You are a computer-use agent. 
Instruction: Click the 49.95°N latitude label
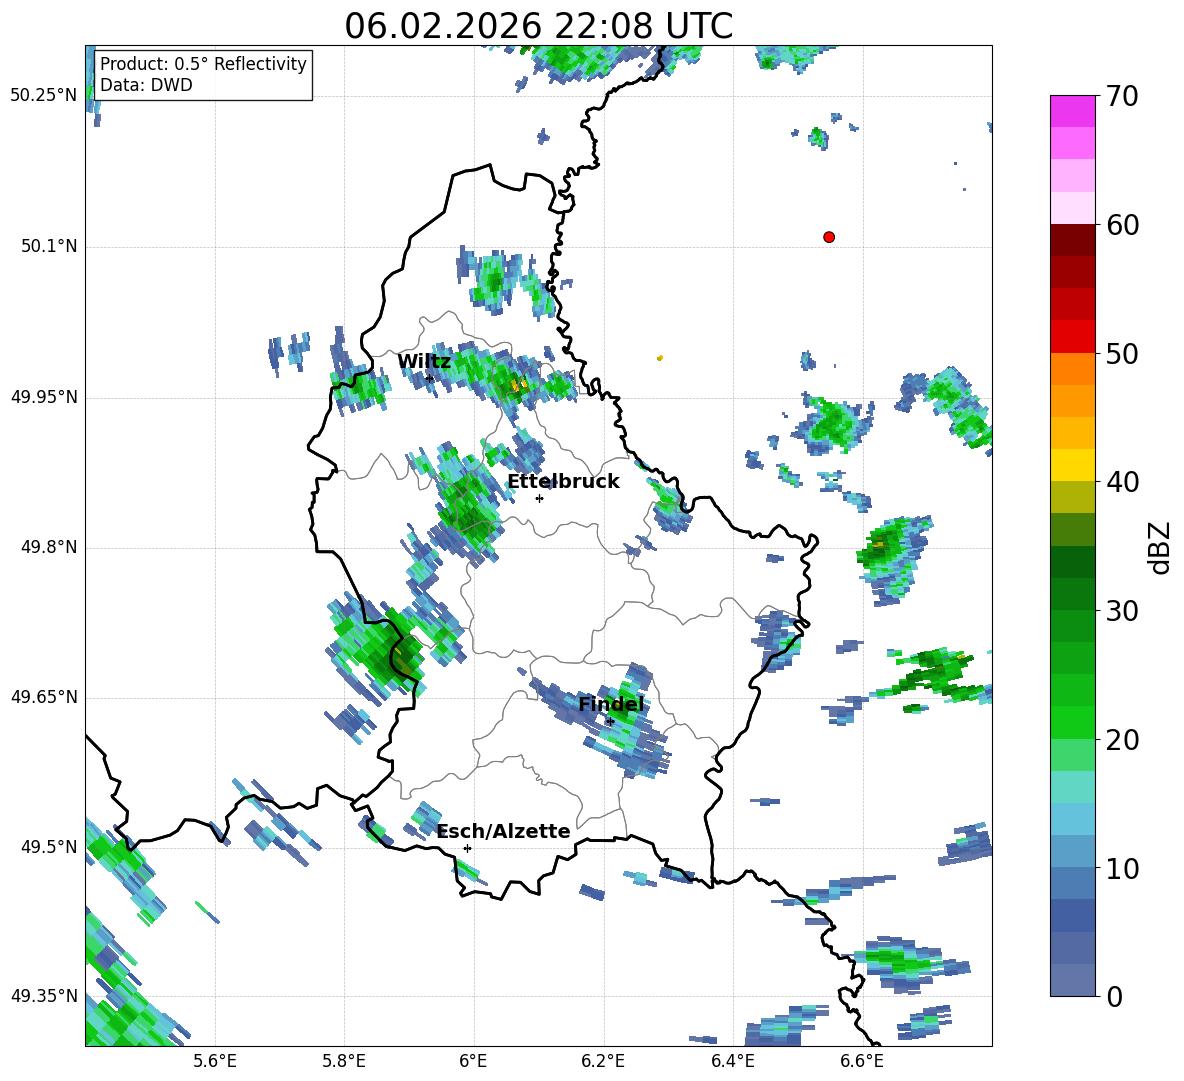(x=44, y=396)
